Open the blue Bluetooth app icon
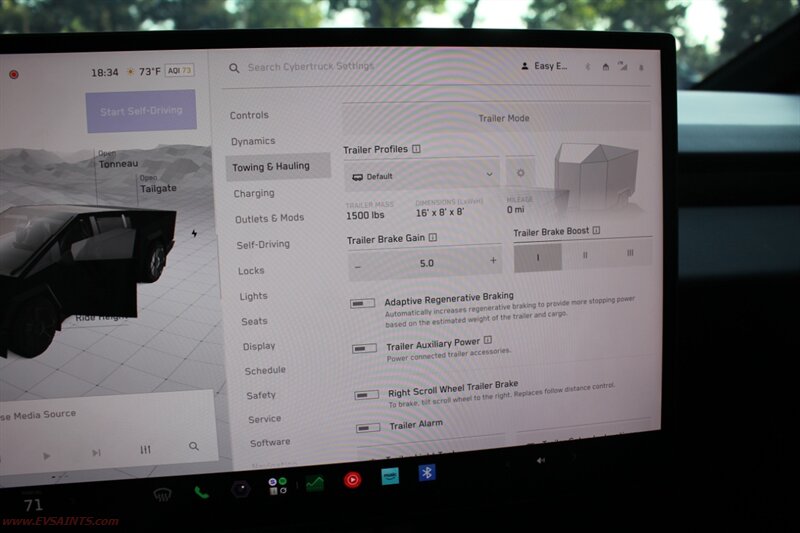The width and height of the screenshot is (800, 533). coord(427,473)
